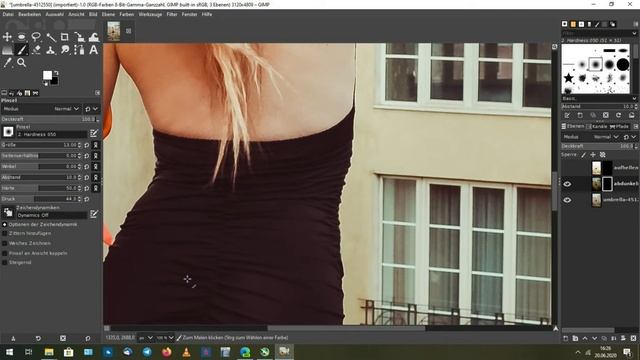Select the Ellipse Select tool

(x=22, y=37)
